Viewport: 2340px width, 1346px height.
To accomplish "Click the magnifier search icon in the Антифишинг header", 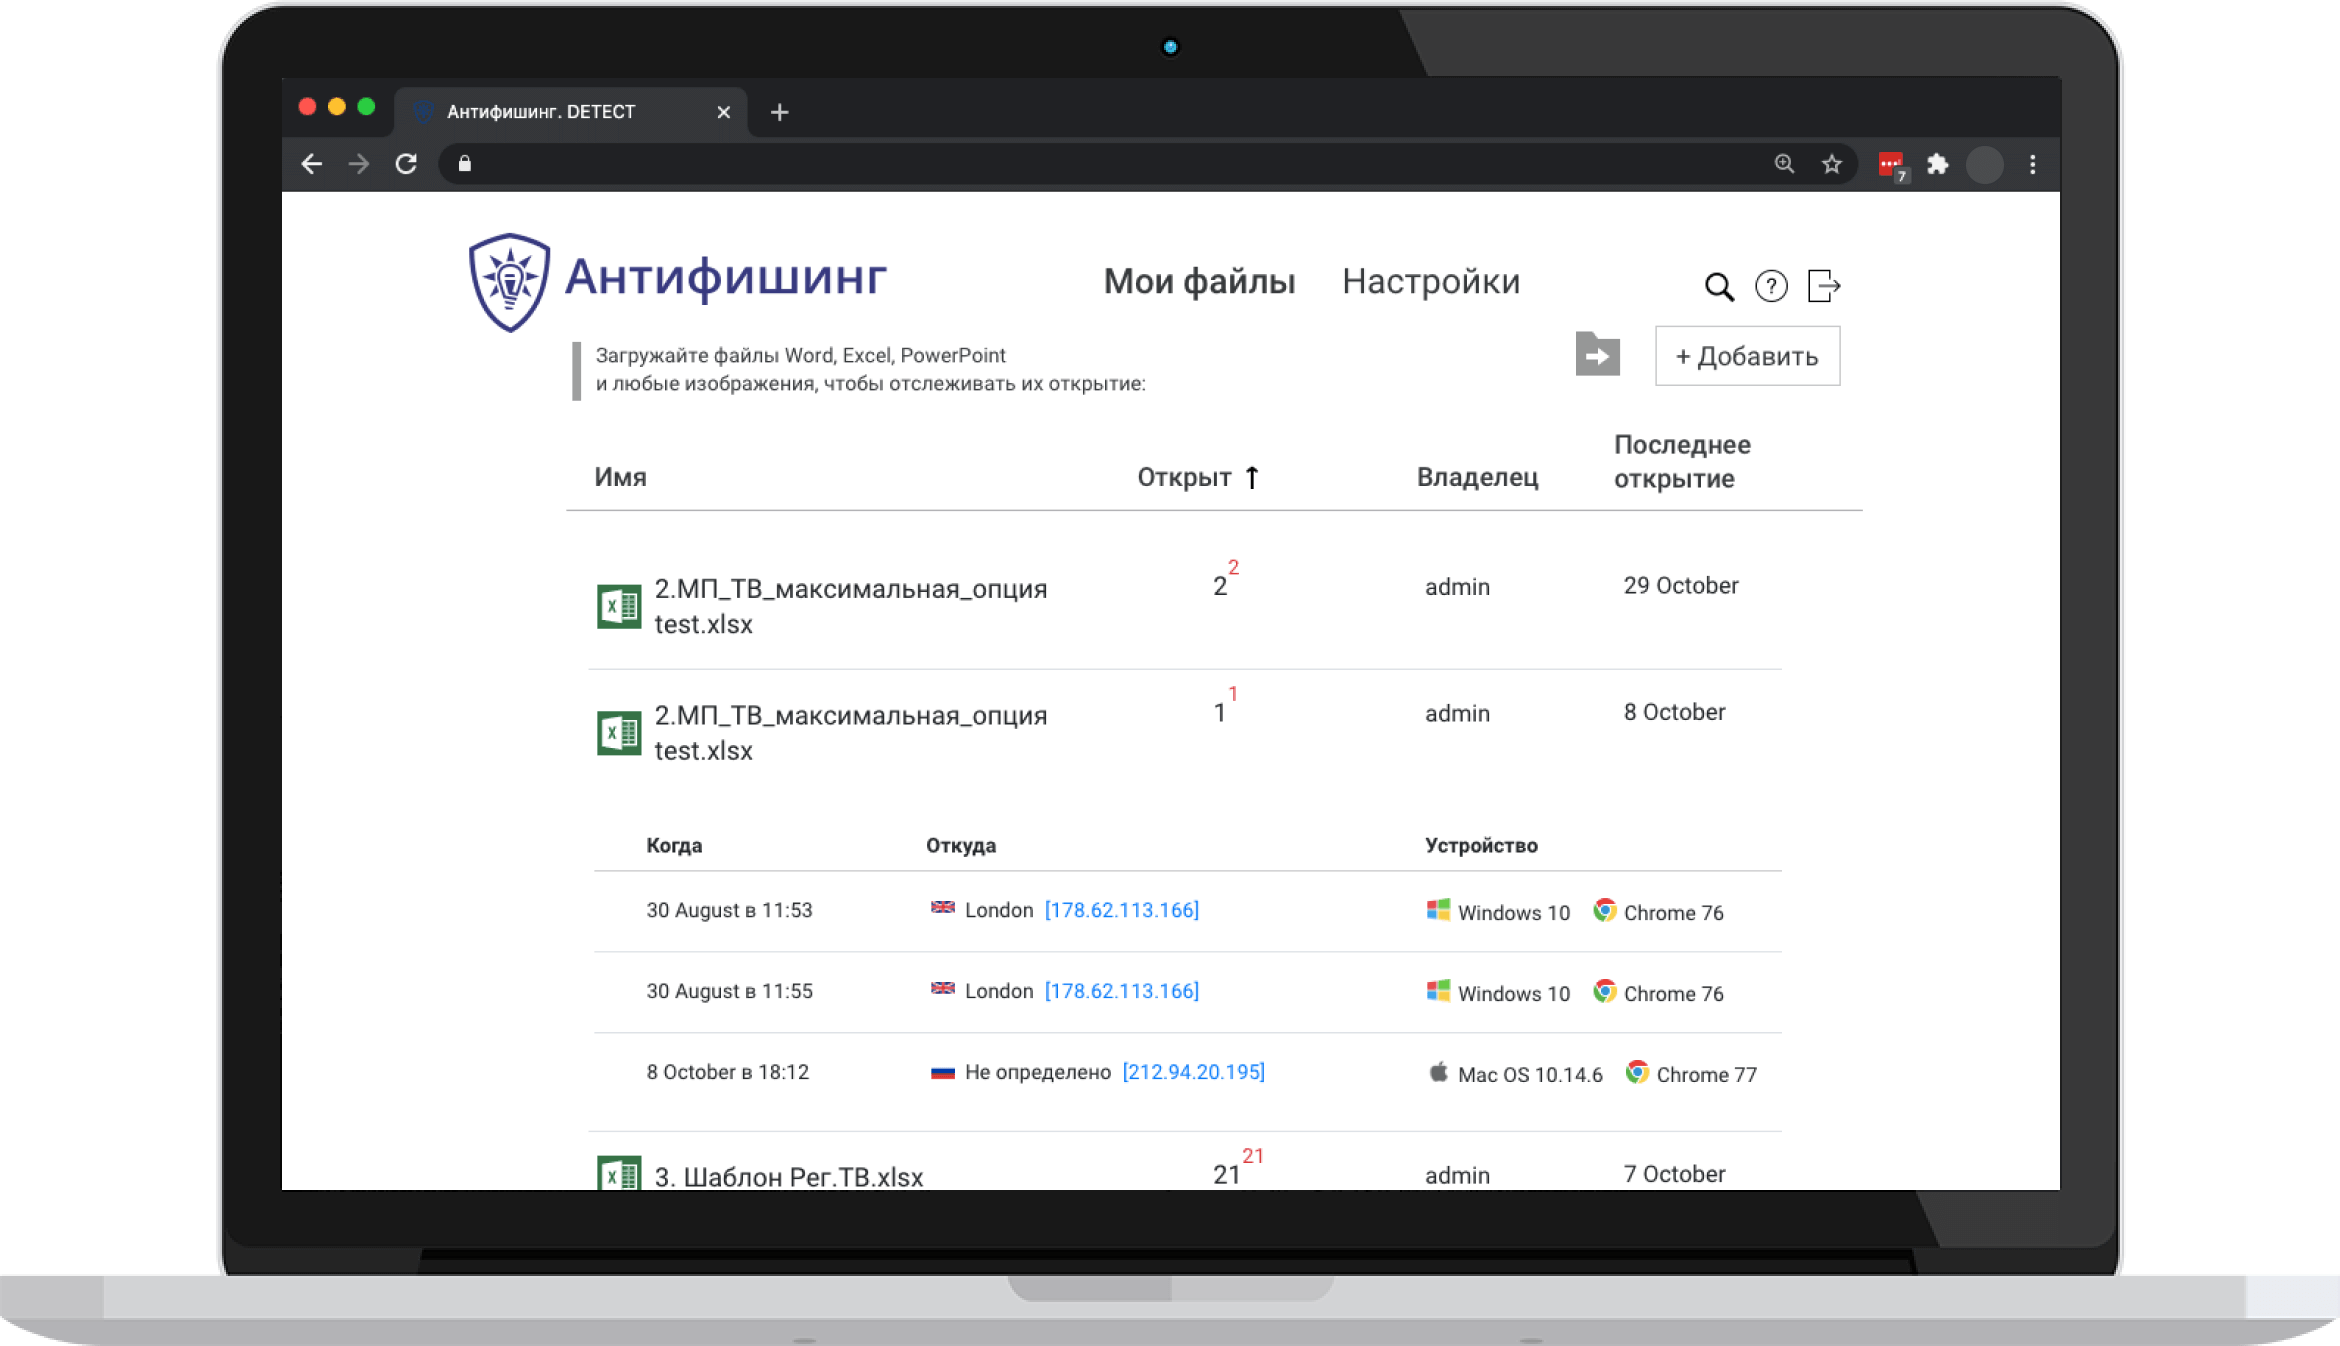I will (x=1718, y=287).
